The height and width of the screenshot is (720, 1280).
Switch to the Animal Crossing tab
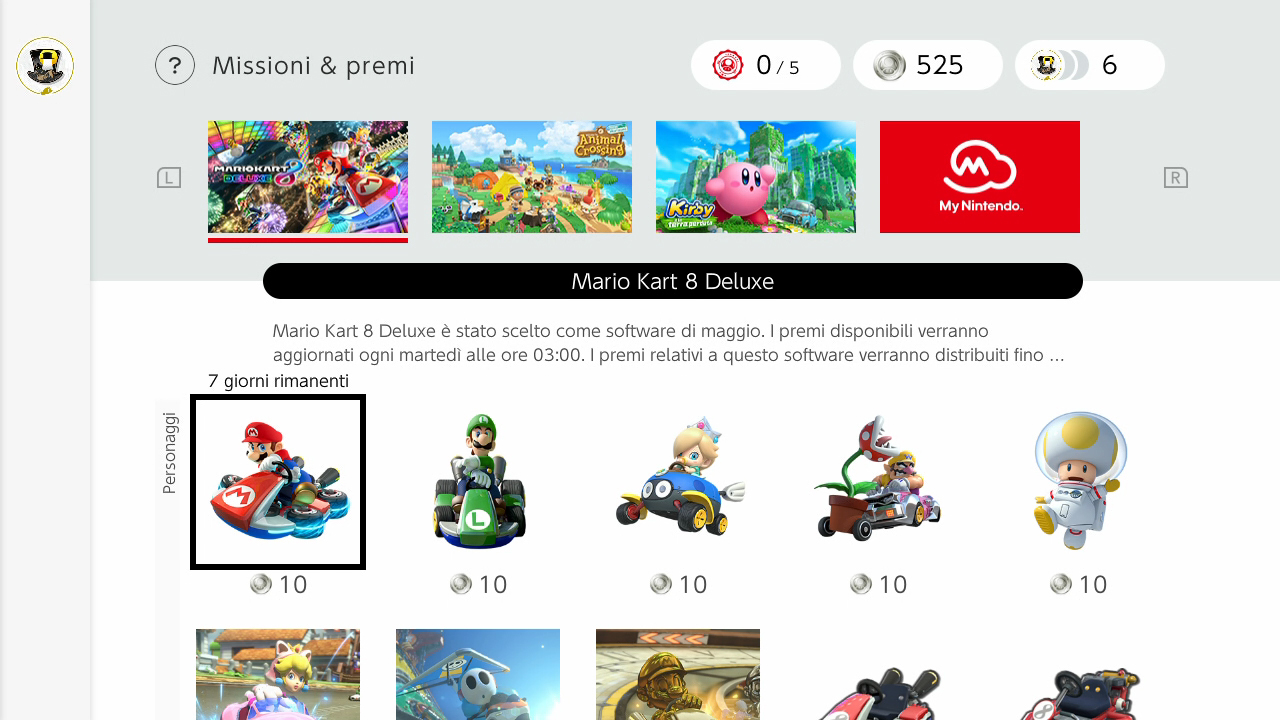[x=532, y=177]
